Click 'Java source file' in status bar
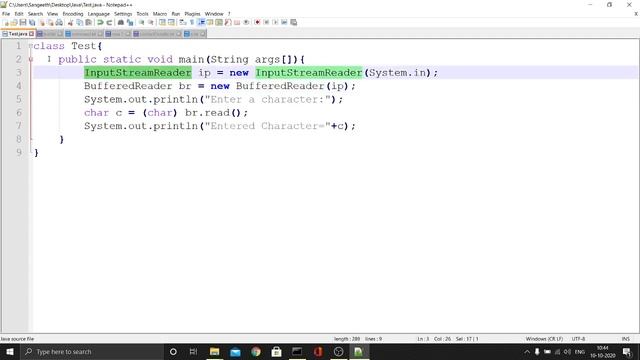This screenshot has width=640, height=360. 17,339
